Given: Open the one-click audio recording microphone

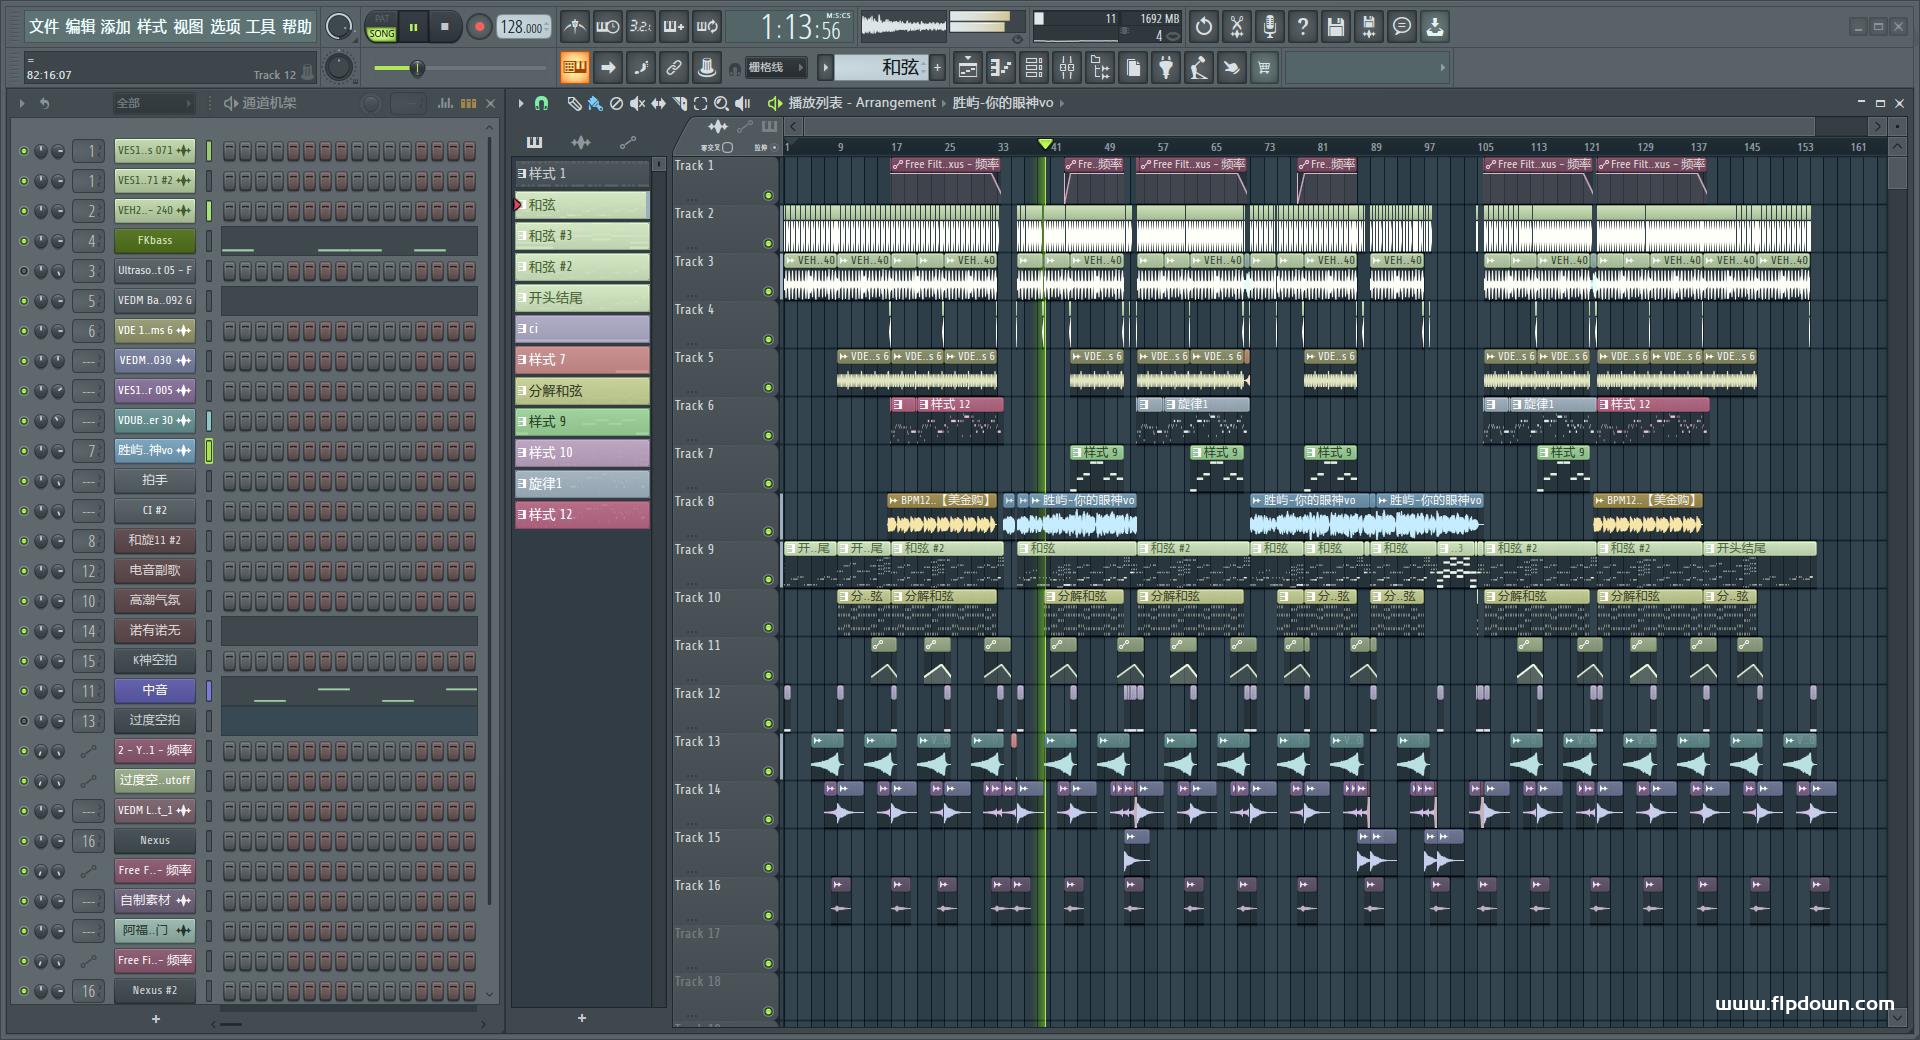Looking at the screenshot, I should pos(1269,27).
